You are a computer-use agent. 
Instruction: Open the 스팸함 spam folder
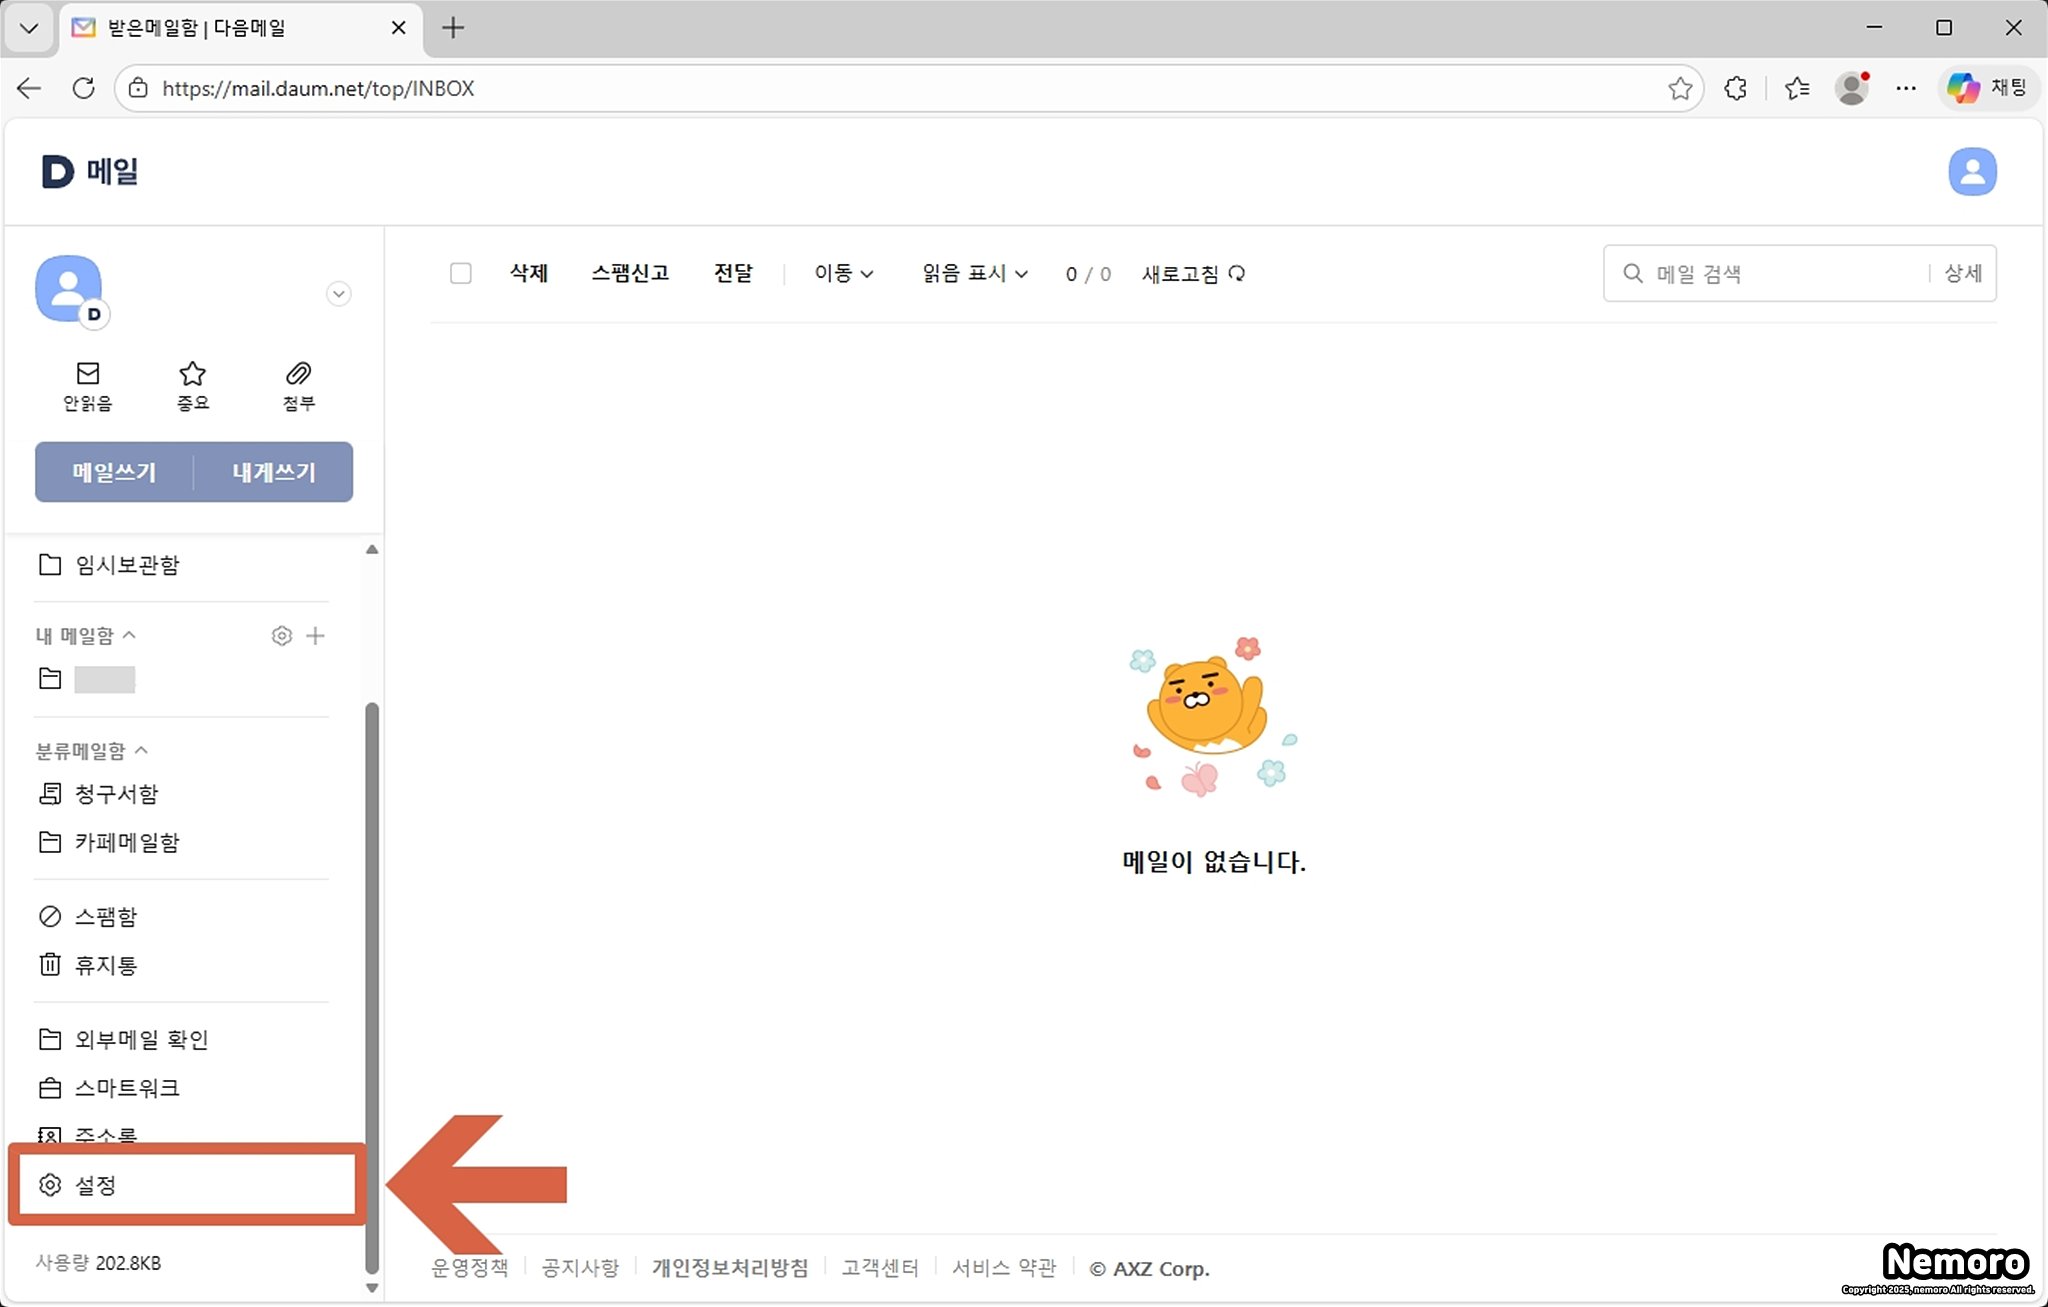105,916
